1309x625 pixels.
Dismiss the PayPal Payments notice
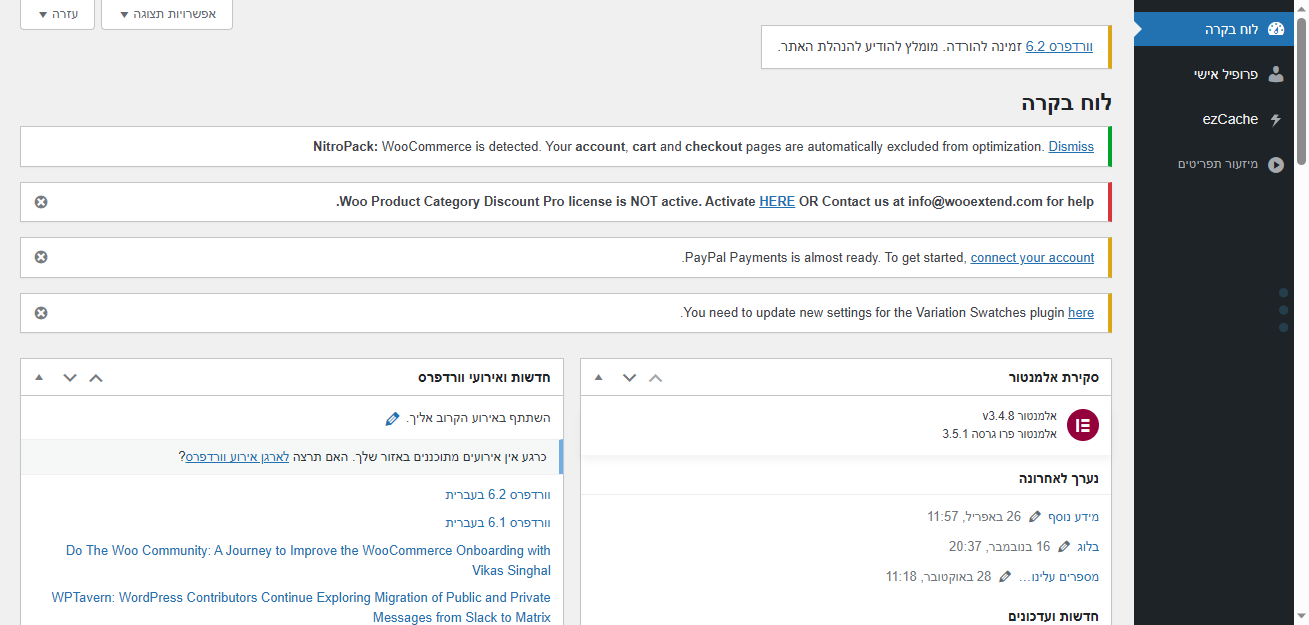tap(41, 257)
